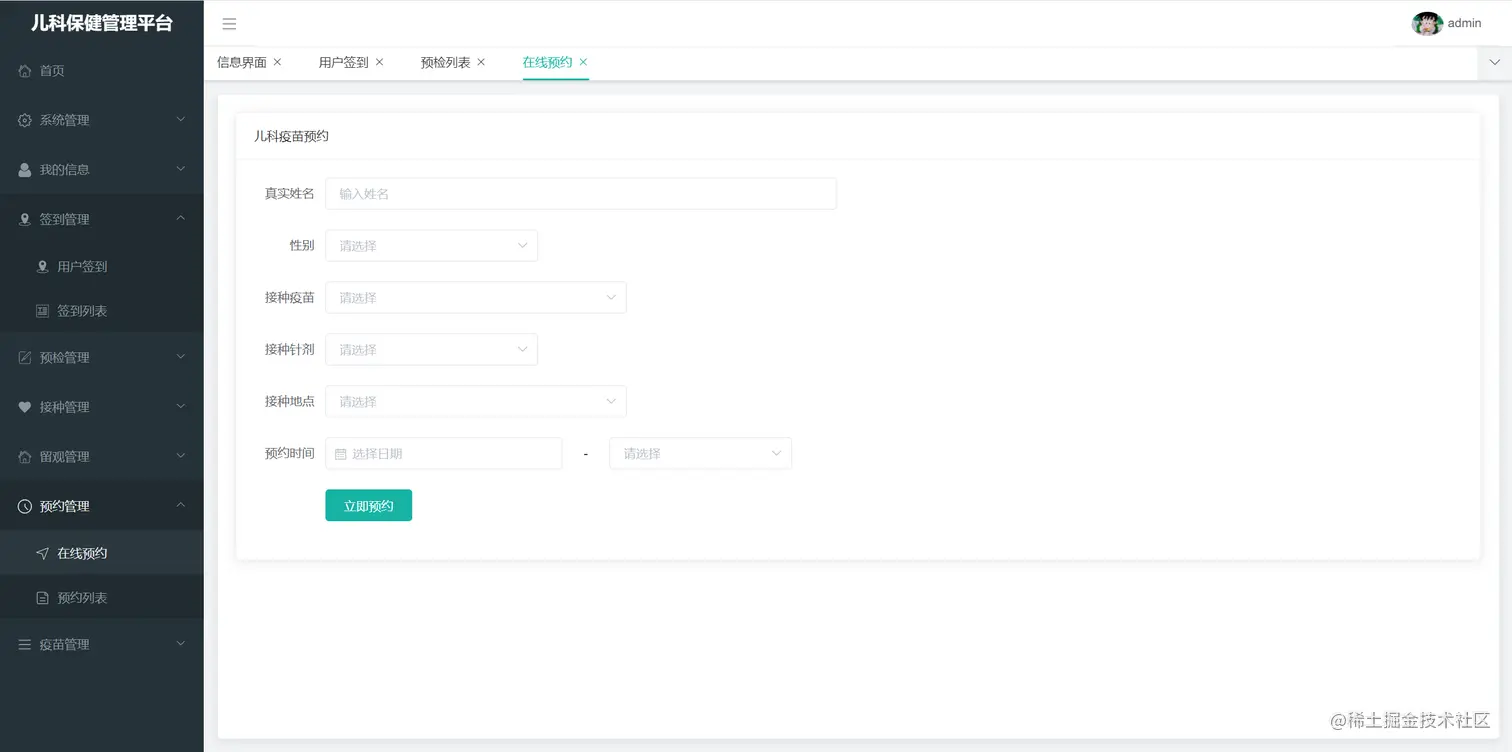Image resolution: width=1512 pixels, height=752 pixels.
Task: Expand the 留观管理 sidebar menu
Action: [102, 457]
